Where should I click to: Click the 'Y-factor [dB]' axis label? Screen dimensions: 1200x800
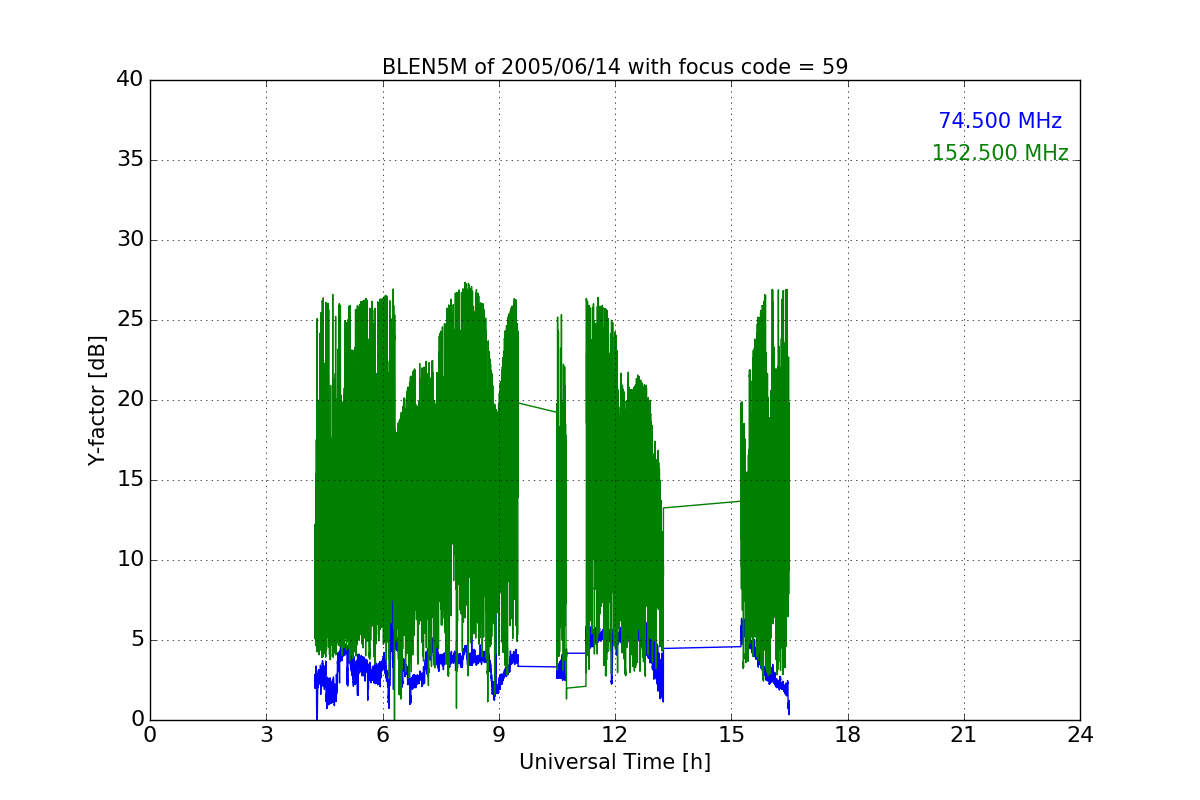pyautogui.click(x=97, y=400)
